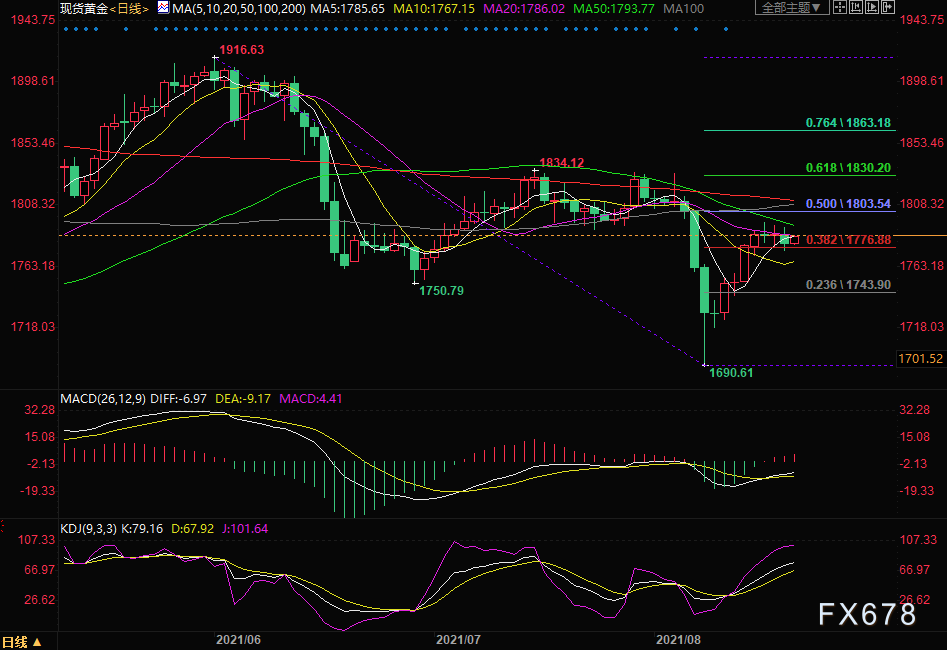This screenshot has height=650, width=947.
Task: Open the 日线 menu at bottom left
Action: point(22,642)
